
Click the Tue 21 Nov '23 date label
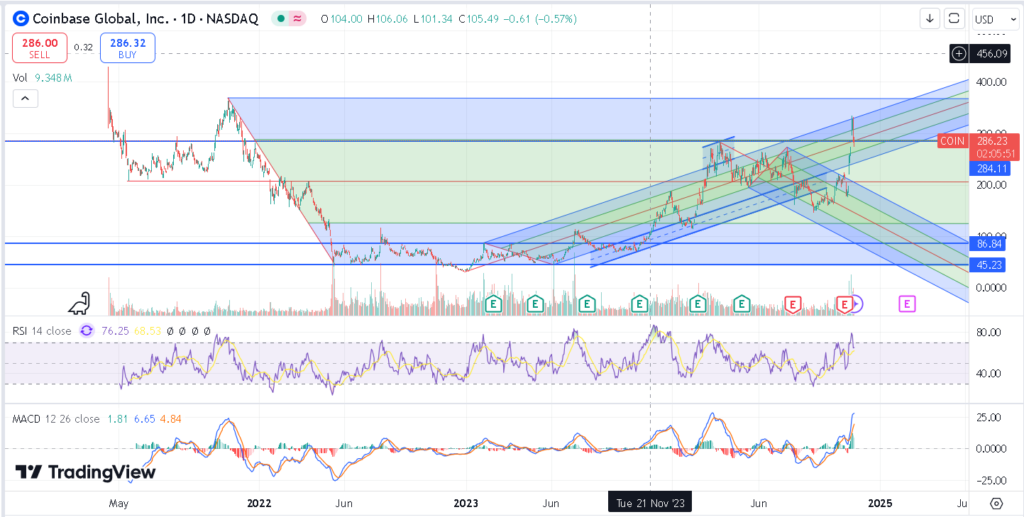coord(650,503)
